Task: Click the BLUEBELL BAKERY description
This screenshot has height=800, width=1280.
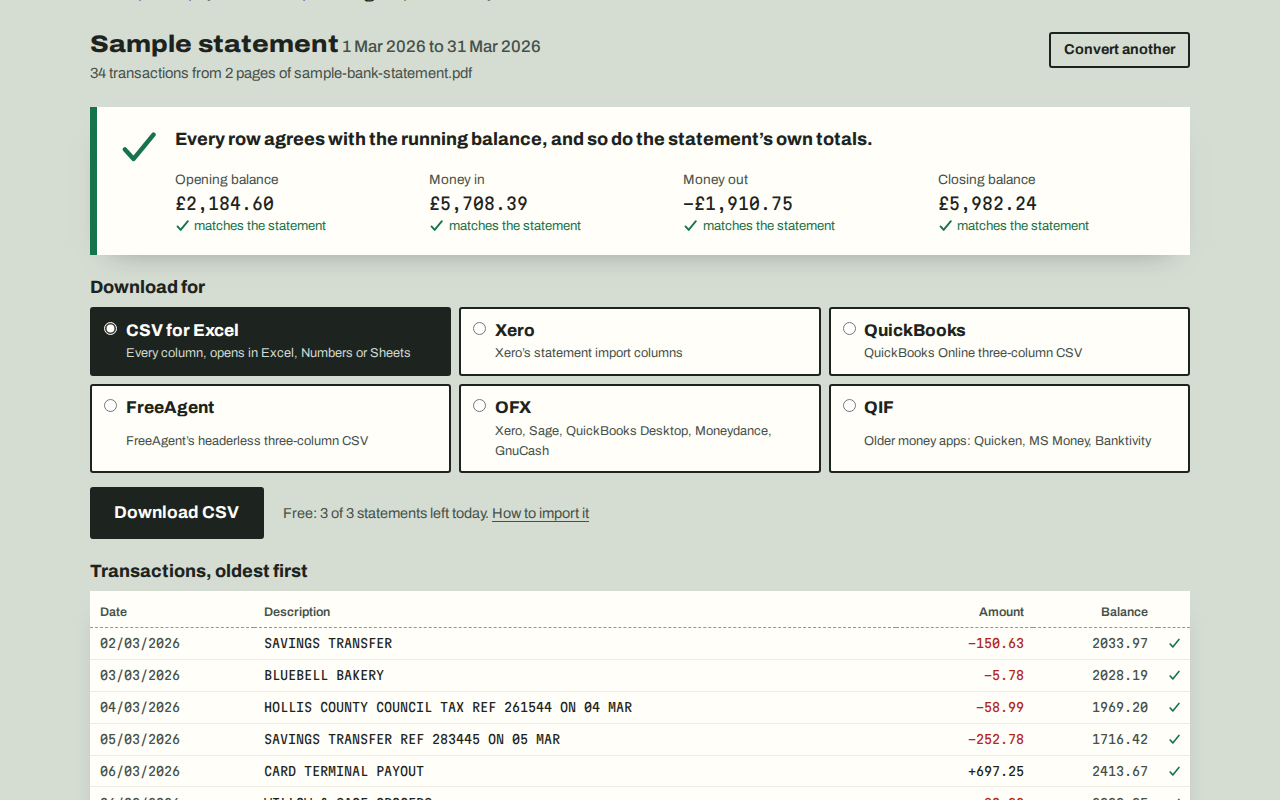Action: click(324, 676)
